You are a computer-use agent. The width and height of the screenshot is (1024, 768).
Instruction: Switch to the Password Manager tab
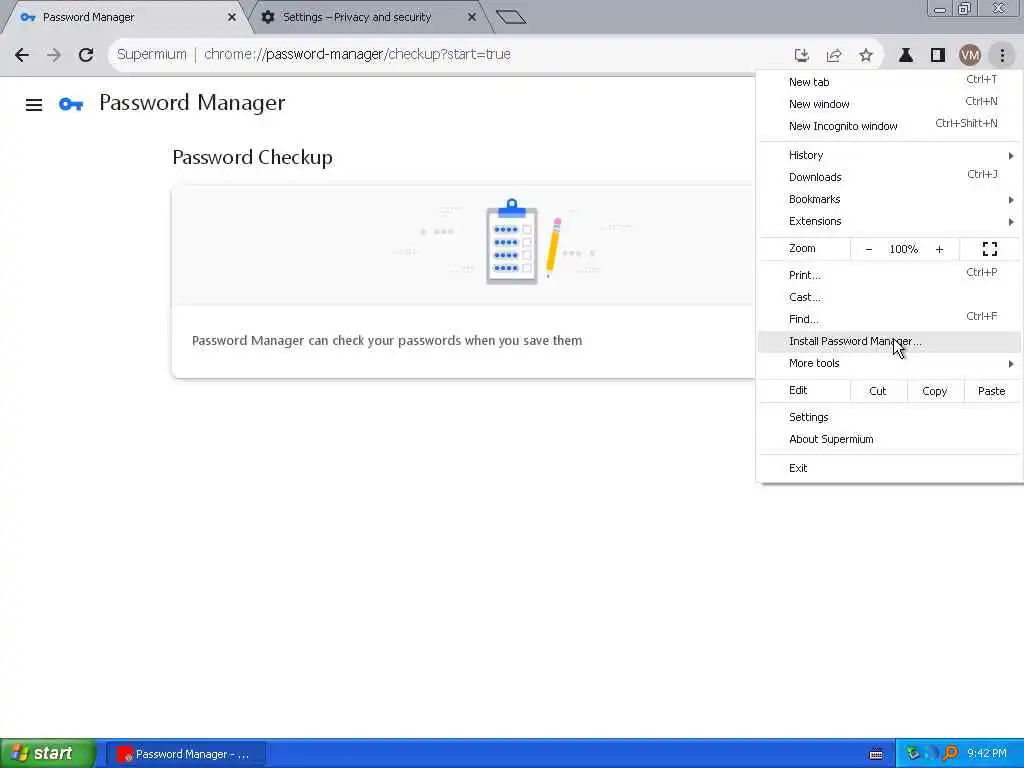(x=124, y=17)
